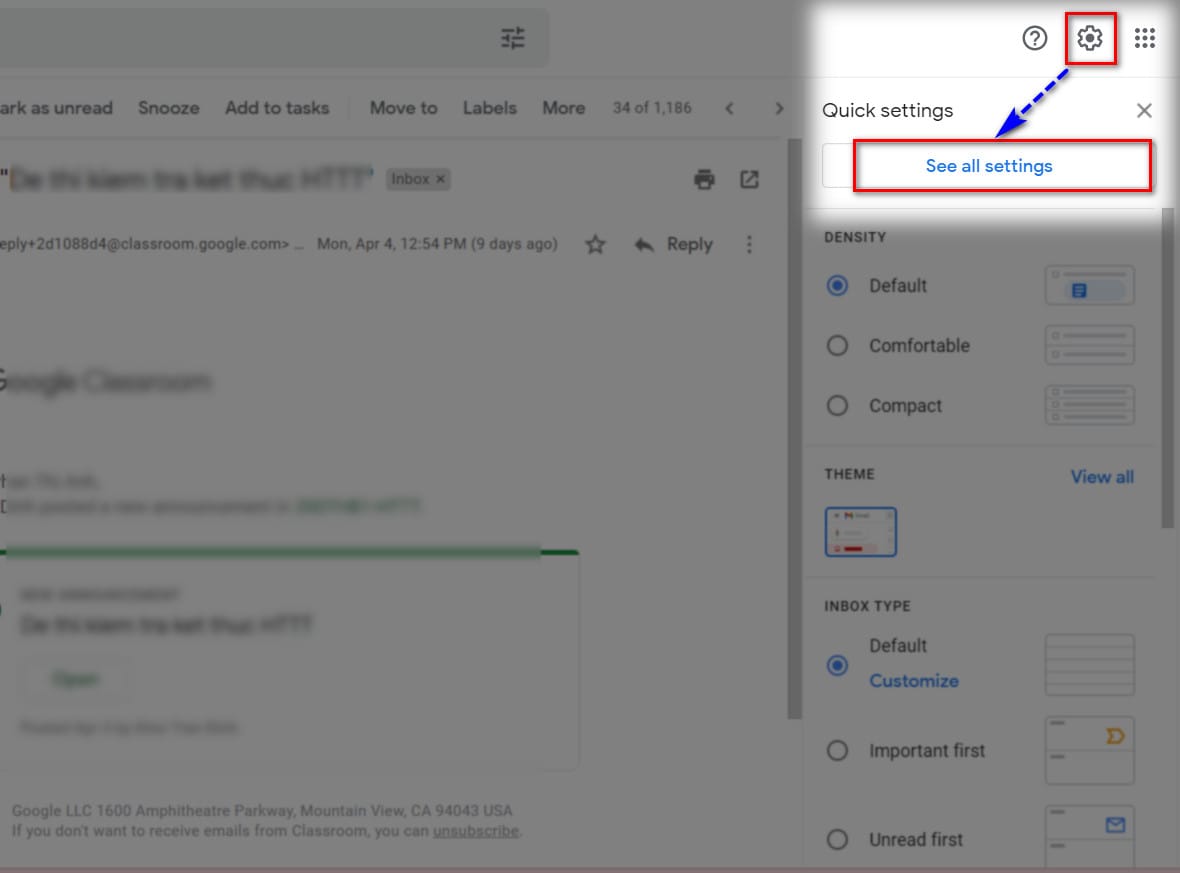Print the email with printer icon
Image resolution: width=1180 pixels, height=873 pixels.
point(704,179)
